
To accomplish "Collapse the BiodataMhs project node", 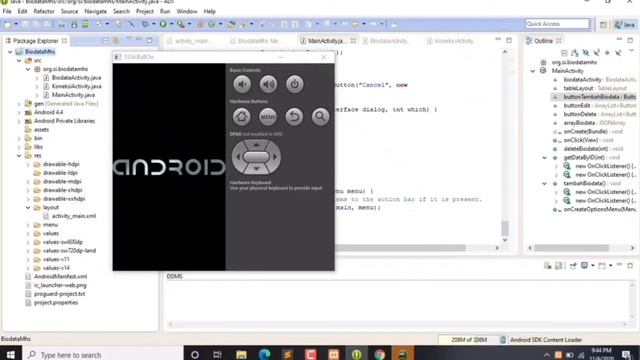I will 10,52.
